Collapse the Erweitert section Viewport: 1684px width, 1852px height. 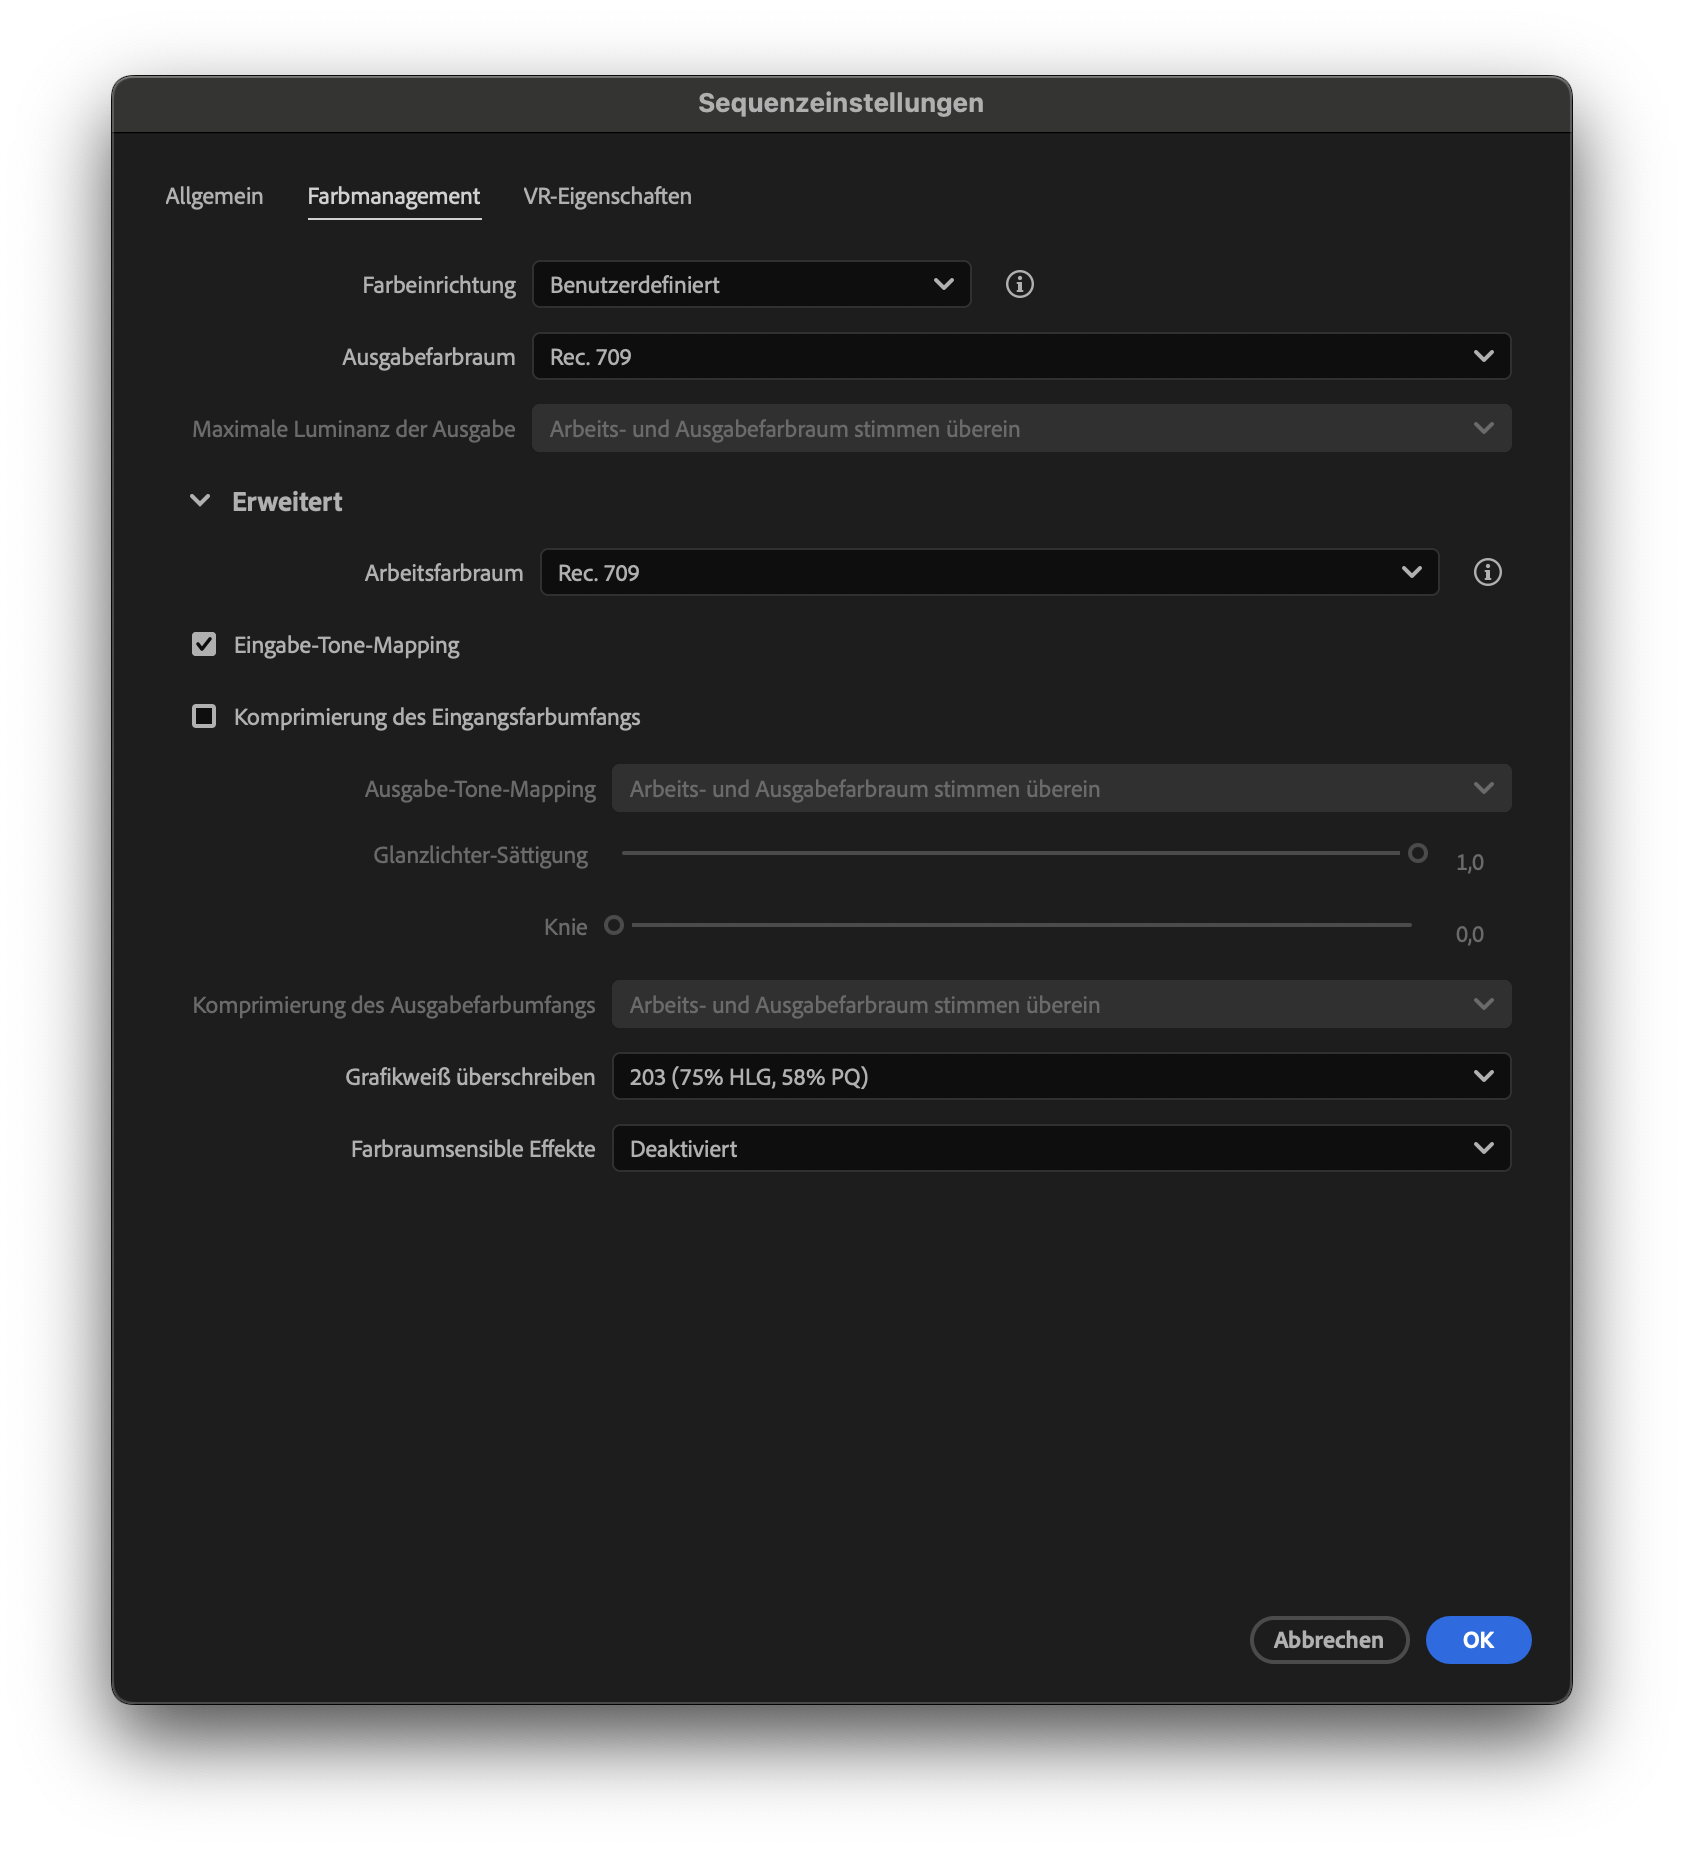click(x=201, y=501)
